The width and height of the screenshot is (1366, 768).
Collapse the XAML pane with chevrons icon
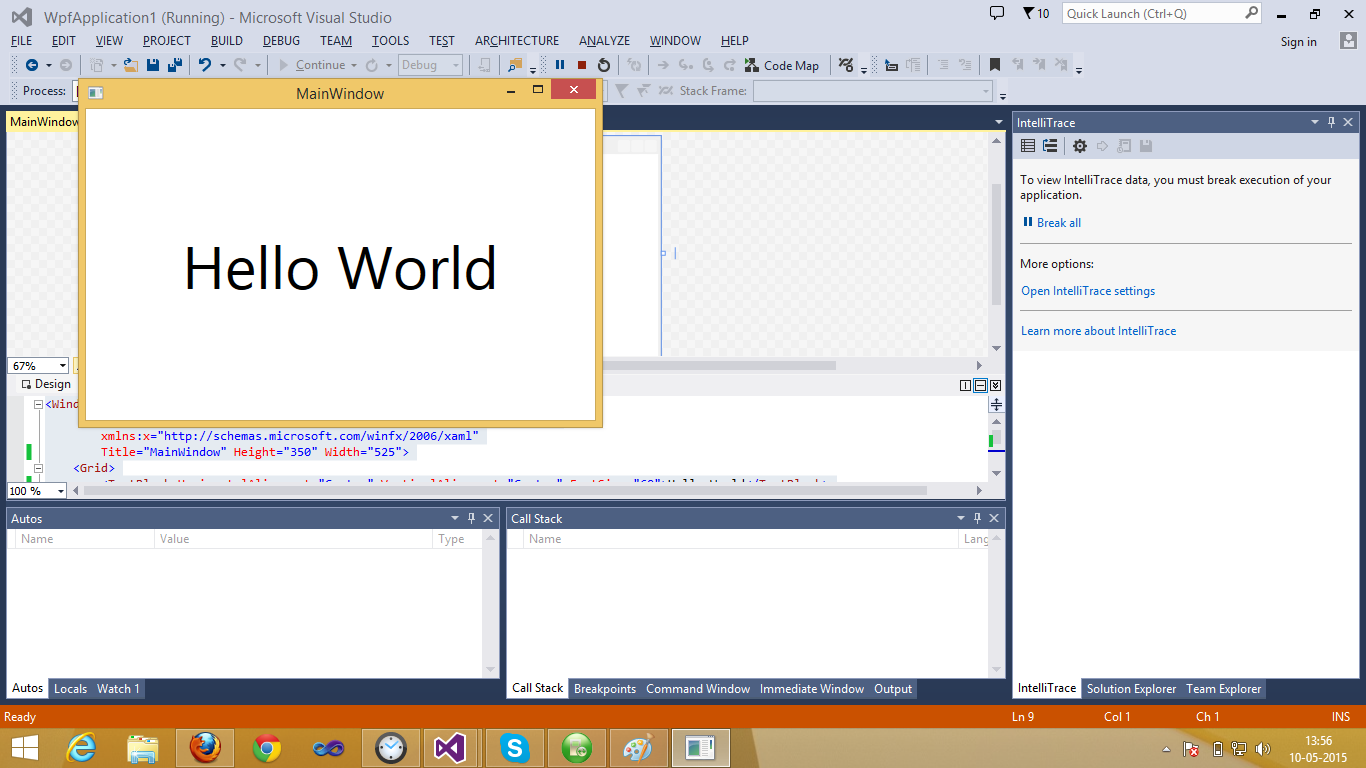[x=995, y=385]
